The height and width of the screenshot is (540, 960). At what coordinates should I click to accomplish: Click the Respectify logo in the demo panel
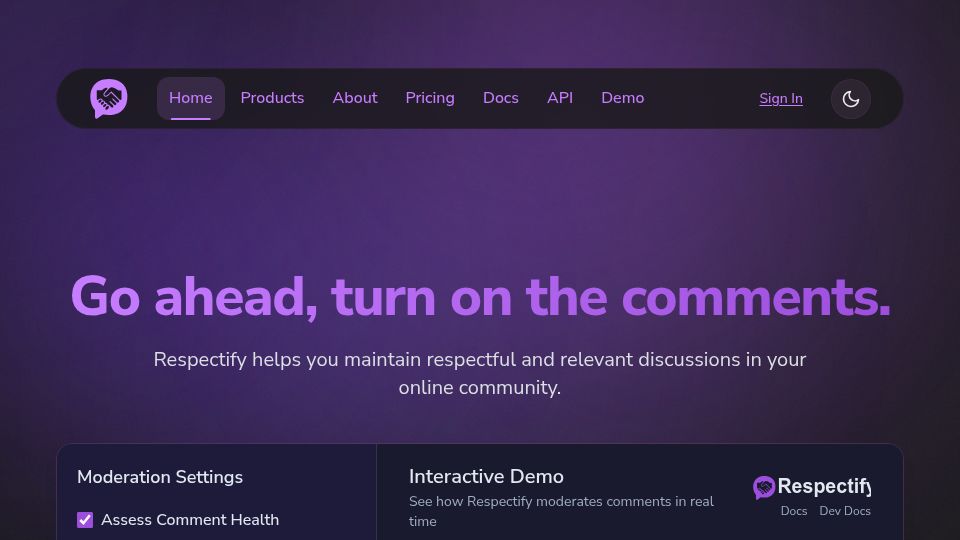812,487
